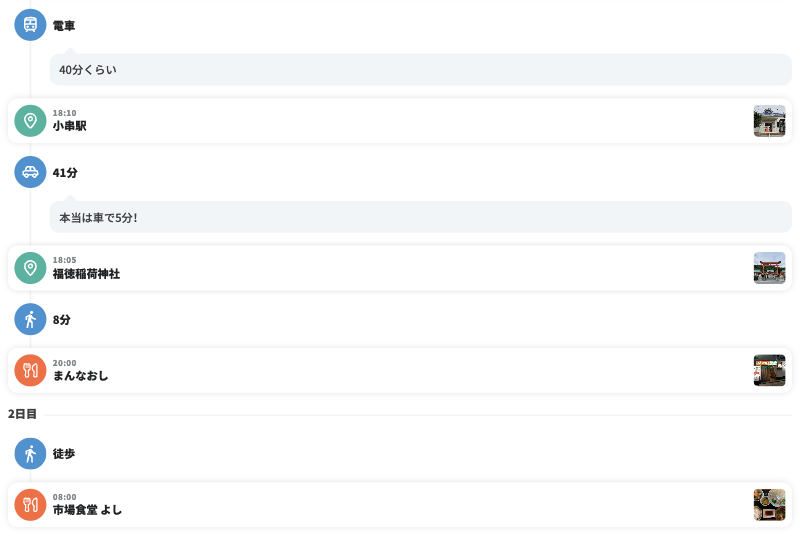800x542 pixels.
Task: Click the restaurant icon for 市場食堂 よし
Action: click(x=30, y=504)
